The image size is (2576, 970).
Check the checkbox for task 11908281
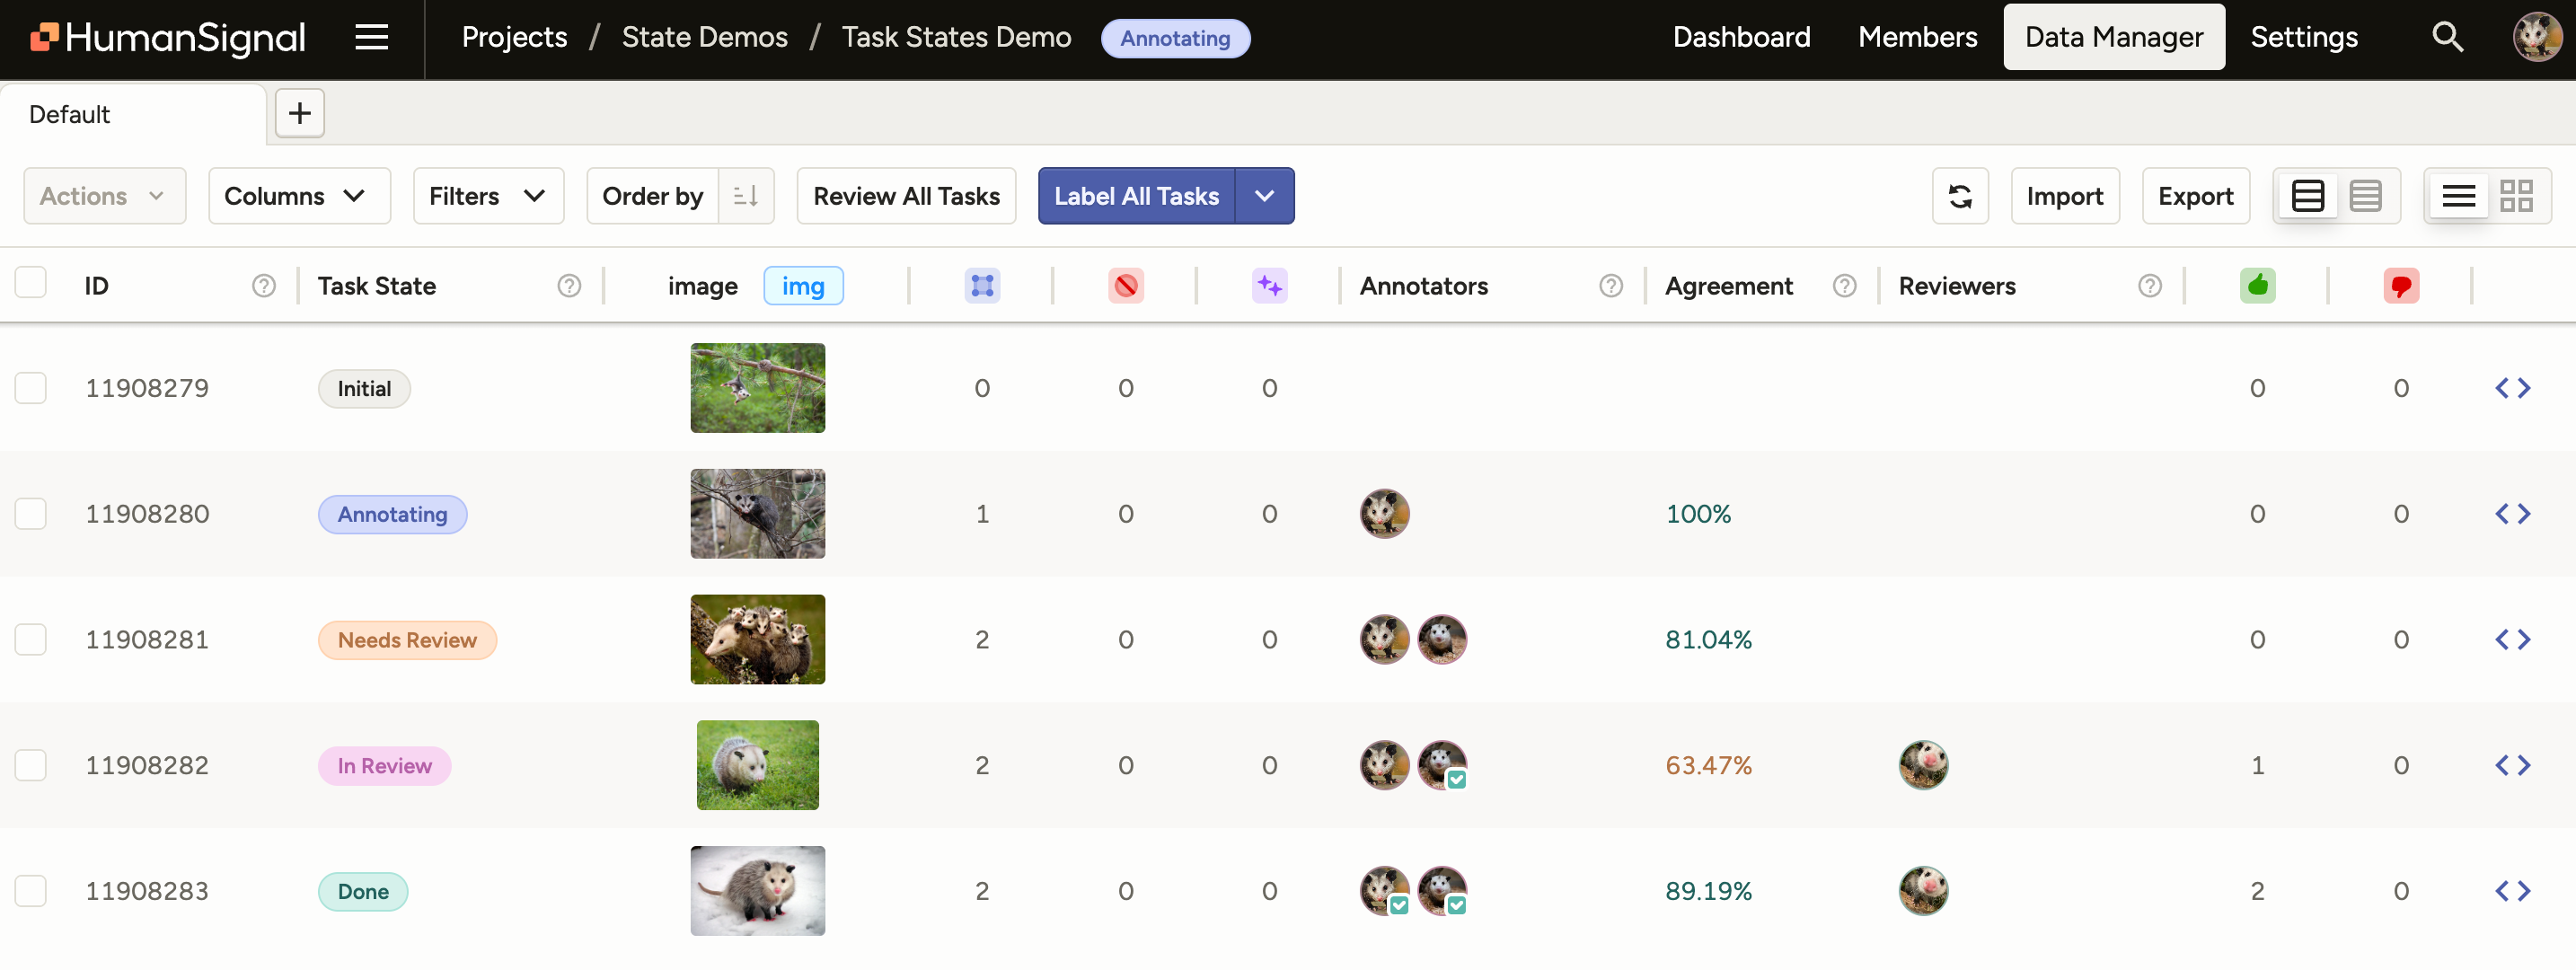pos(31,639)
